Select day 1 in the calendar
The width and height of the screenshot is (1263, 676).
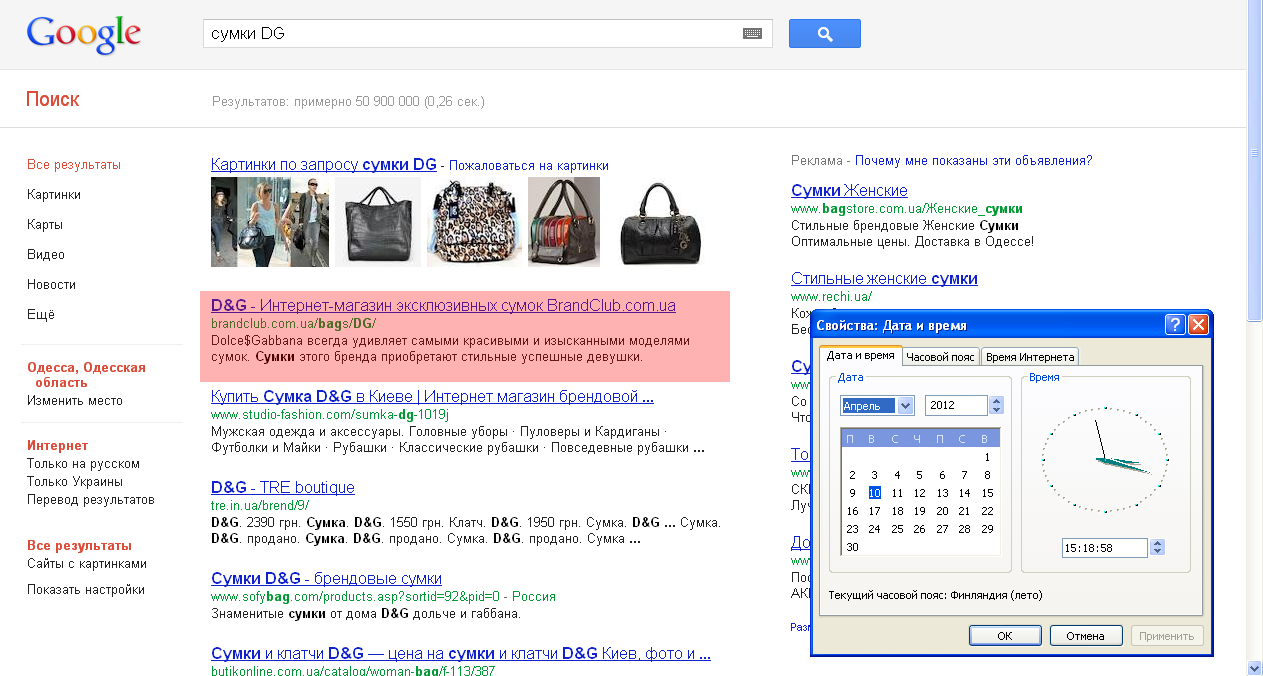(987, 457)
